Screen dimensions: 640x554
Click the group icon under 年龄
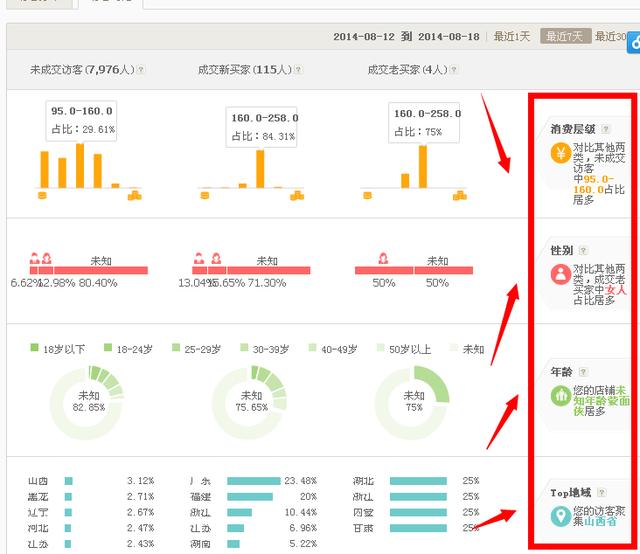pyautogui.click(x=560, y=396)
